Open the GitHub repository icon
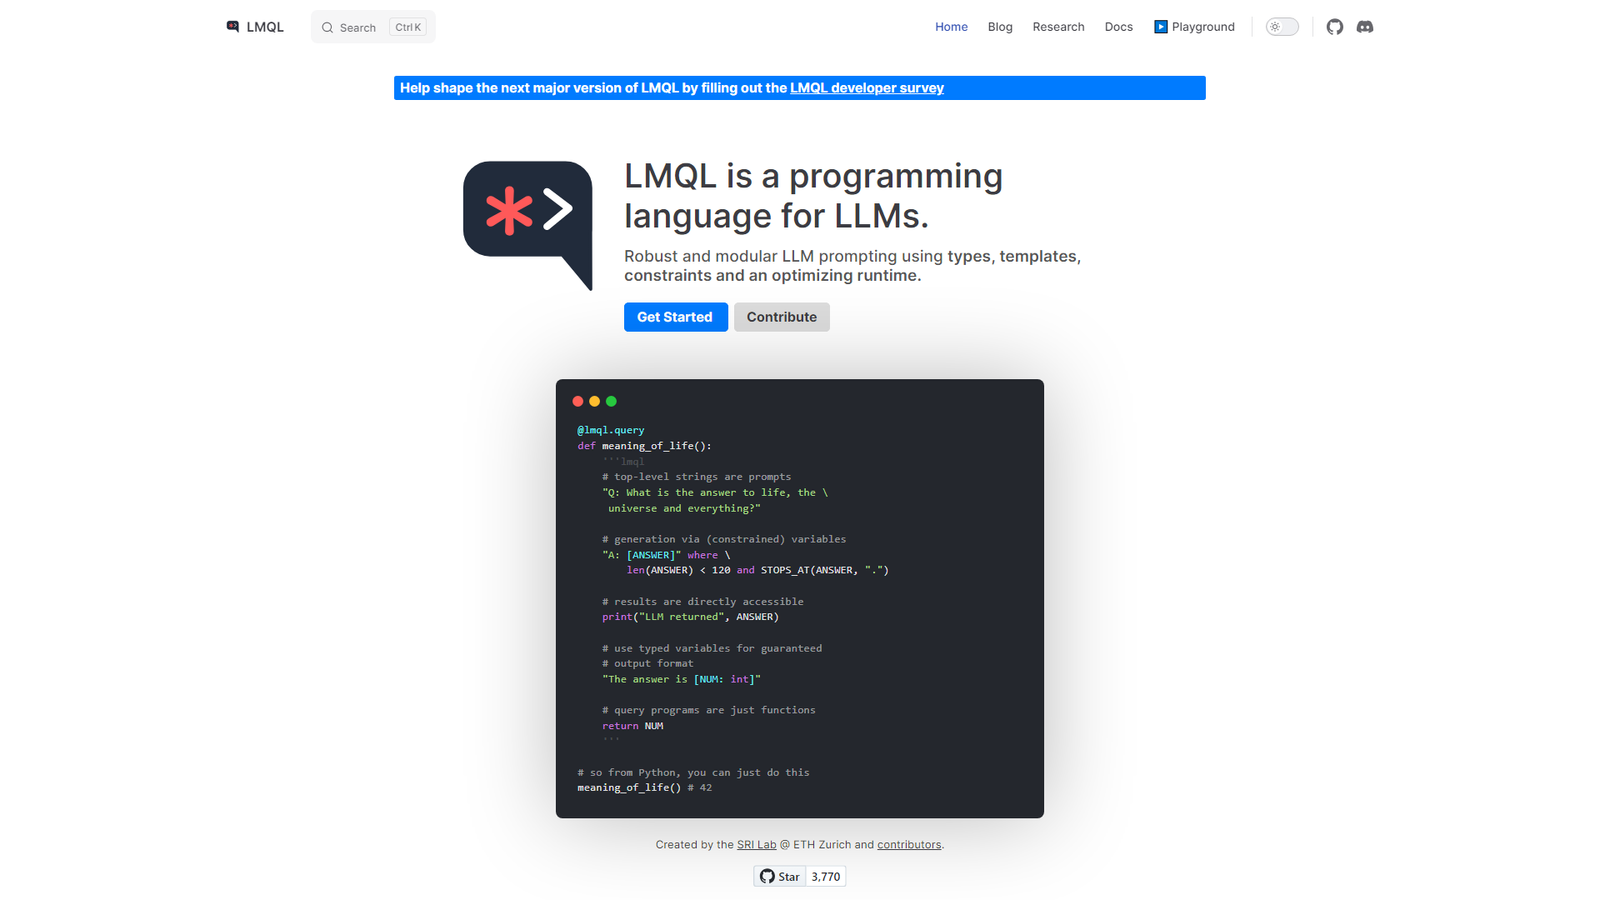Image resolution: width=1600 pixels, height=900 pixels. 1334,27
